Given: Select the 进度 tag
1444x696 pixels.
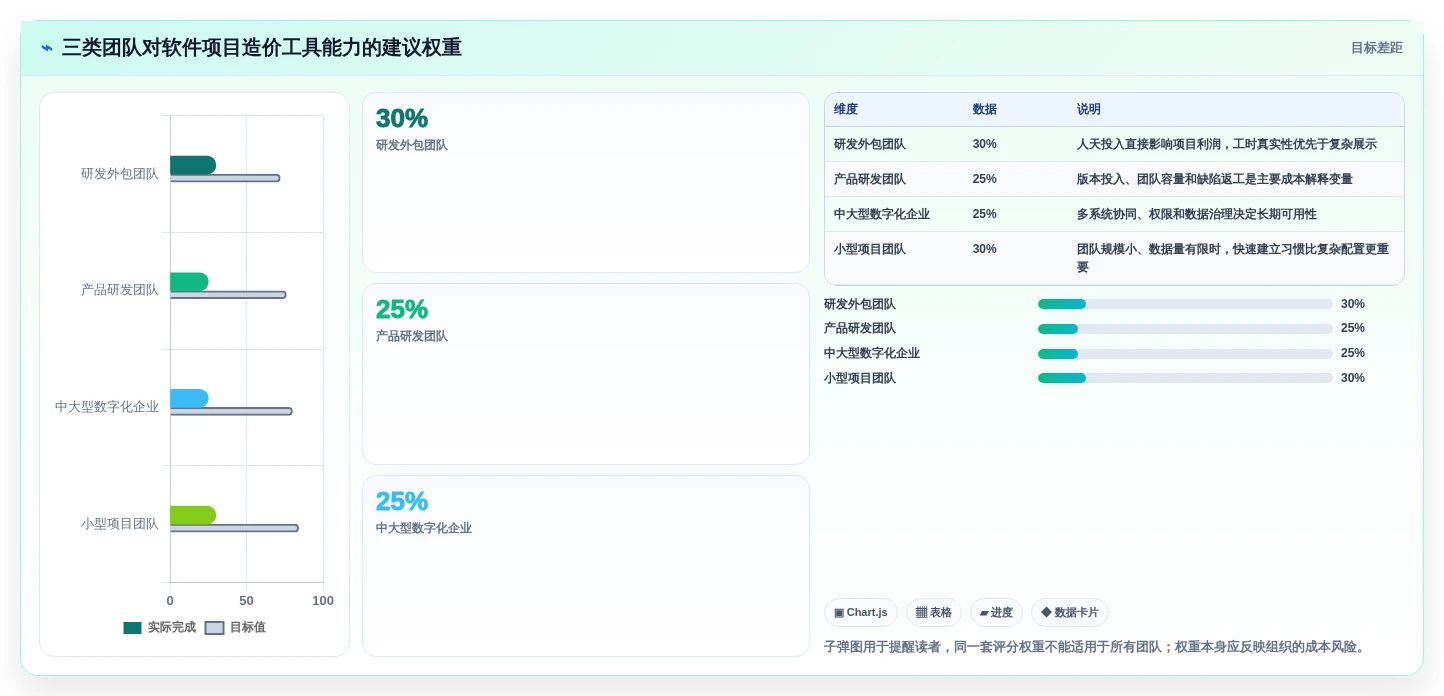Looking at the screenshot, I should tap(996, 613).
